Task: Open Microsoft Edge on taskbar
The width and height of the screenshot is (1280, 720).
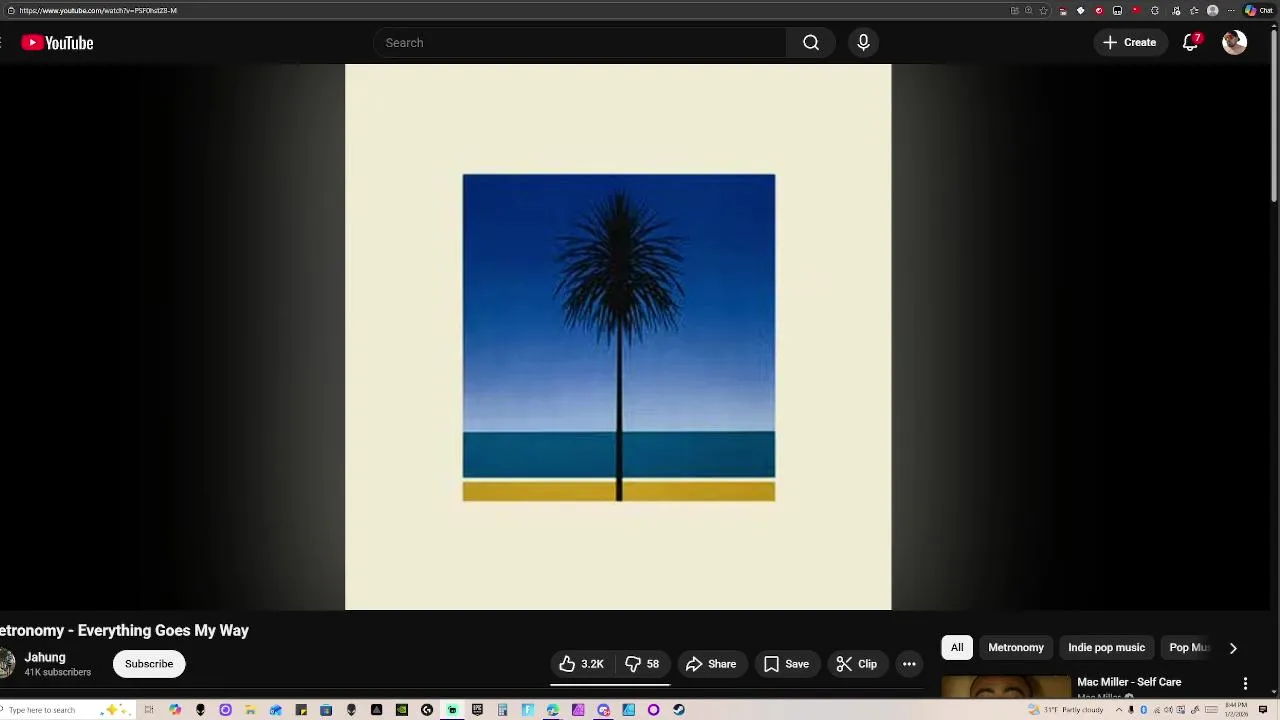Action: click(553, 710)
